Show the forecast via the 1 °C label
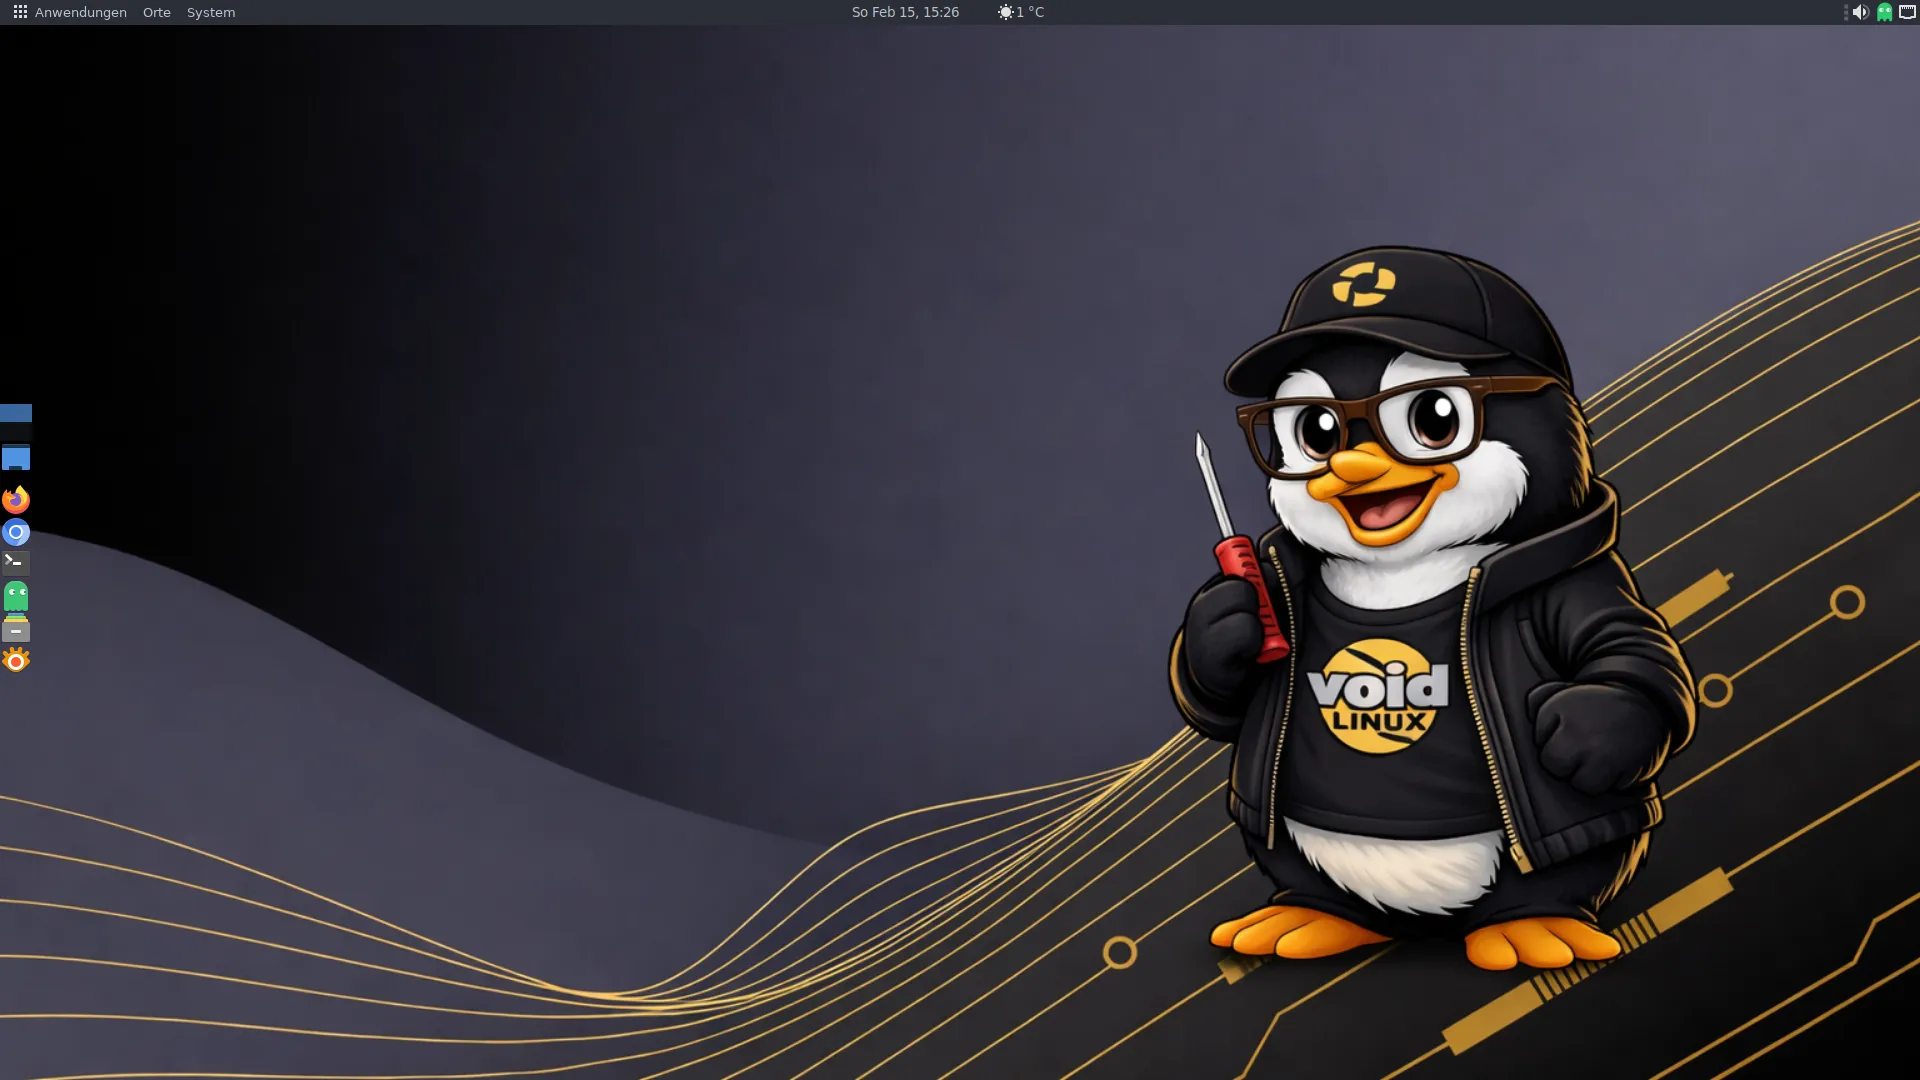 pos(1031,12)
